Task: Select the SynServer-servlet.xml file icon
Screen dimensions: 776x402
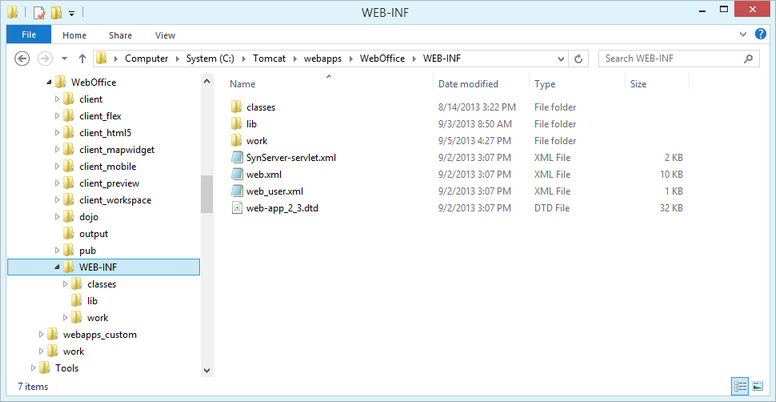Action: point(238,157)
